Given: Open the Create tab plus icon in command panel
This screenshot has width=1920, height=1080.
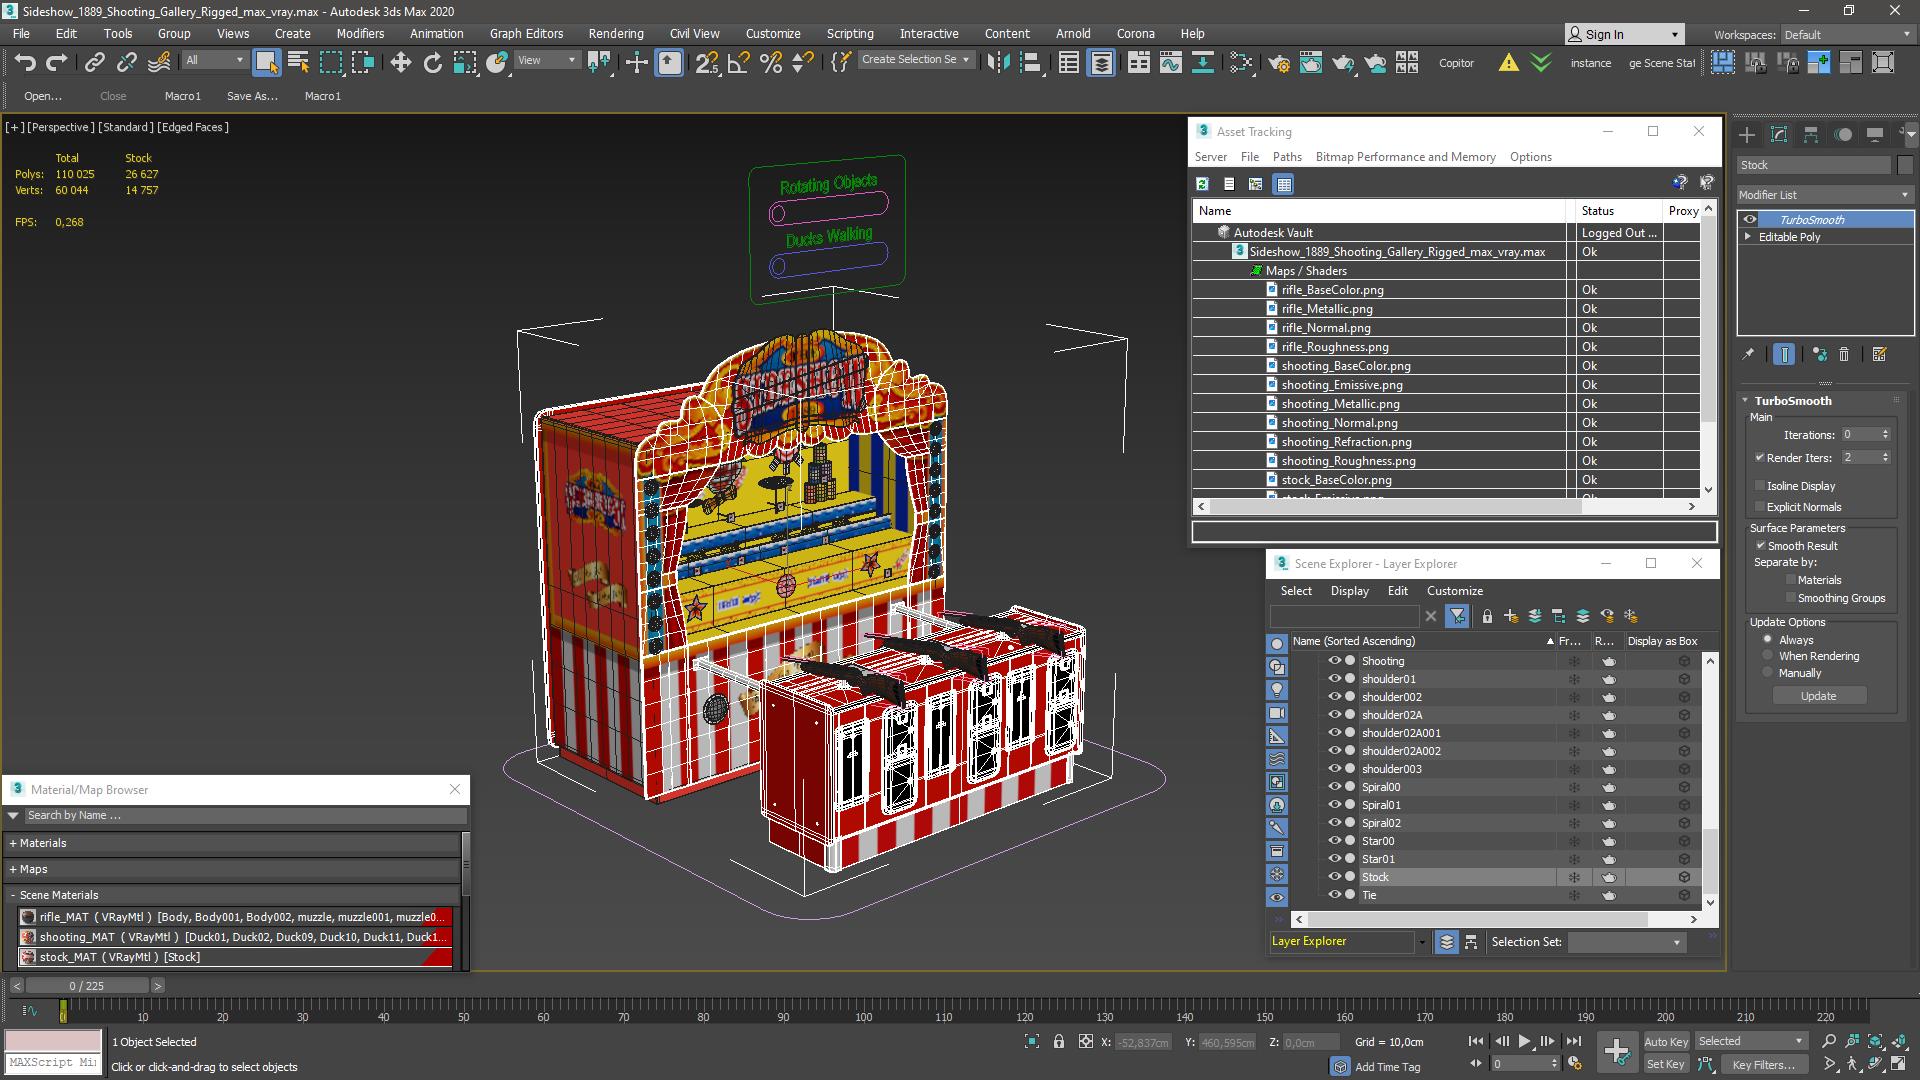Looking at the screenshot, I should pyautogui.click(x=1747, y=134).
